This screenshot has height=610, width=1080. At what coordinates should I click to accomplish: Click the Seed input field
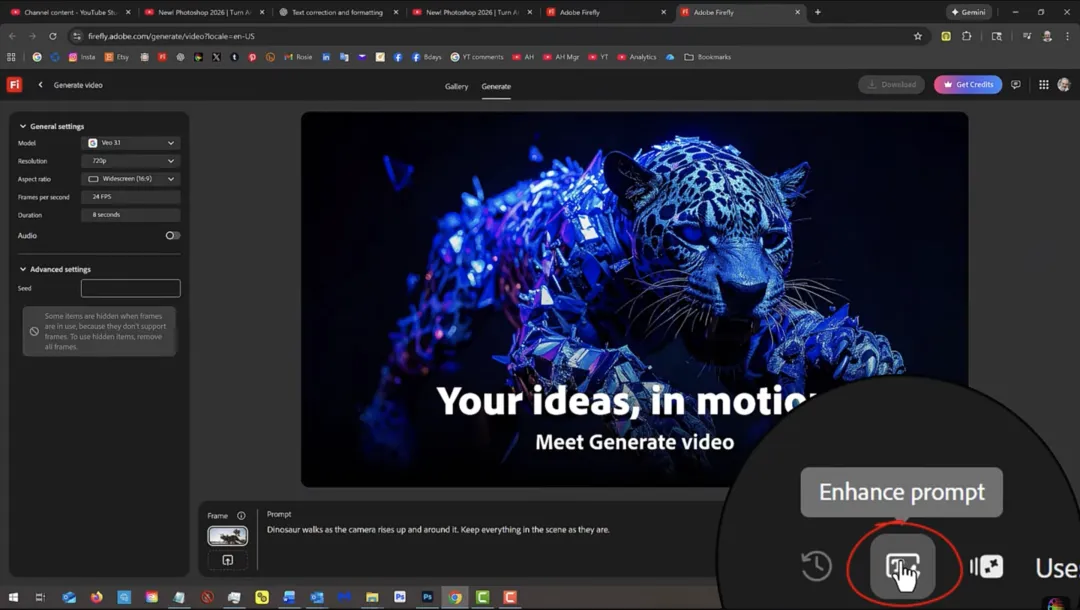pyautogui.click(x=130, y=287)
